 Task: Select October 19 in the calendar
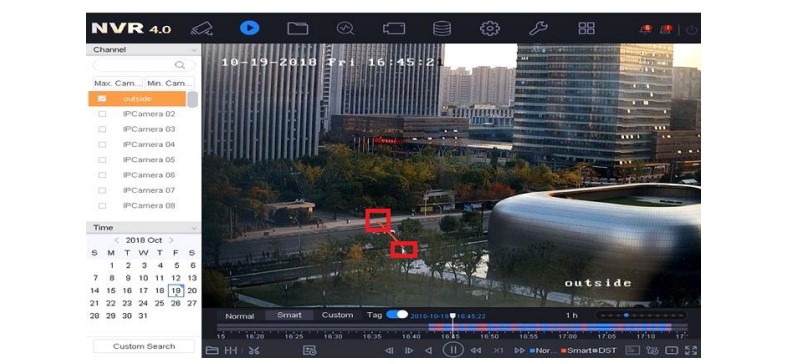coord(176,291)
